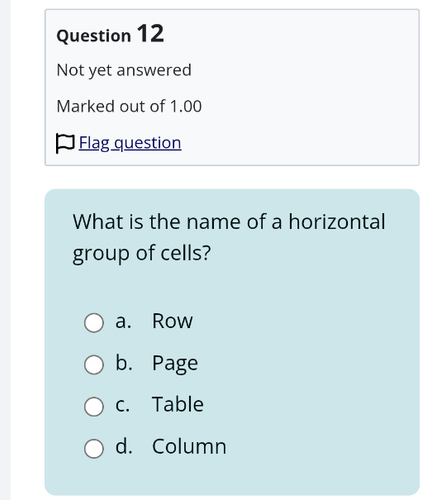The height and width of the screenshot is (500, 427).
Task: Click the letter a. beside Row
Action: [x=123, y=322]
